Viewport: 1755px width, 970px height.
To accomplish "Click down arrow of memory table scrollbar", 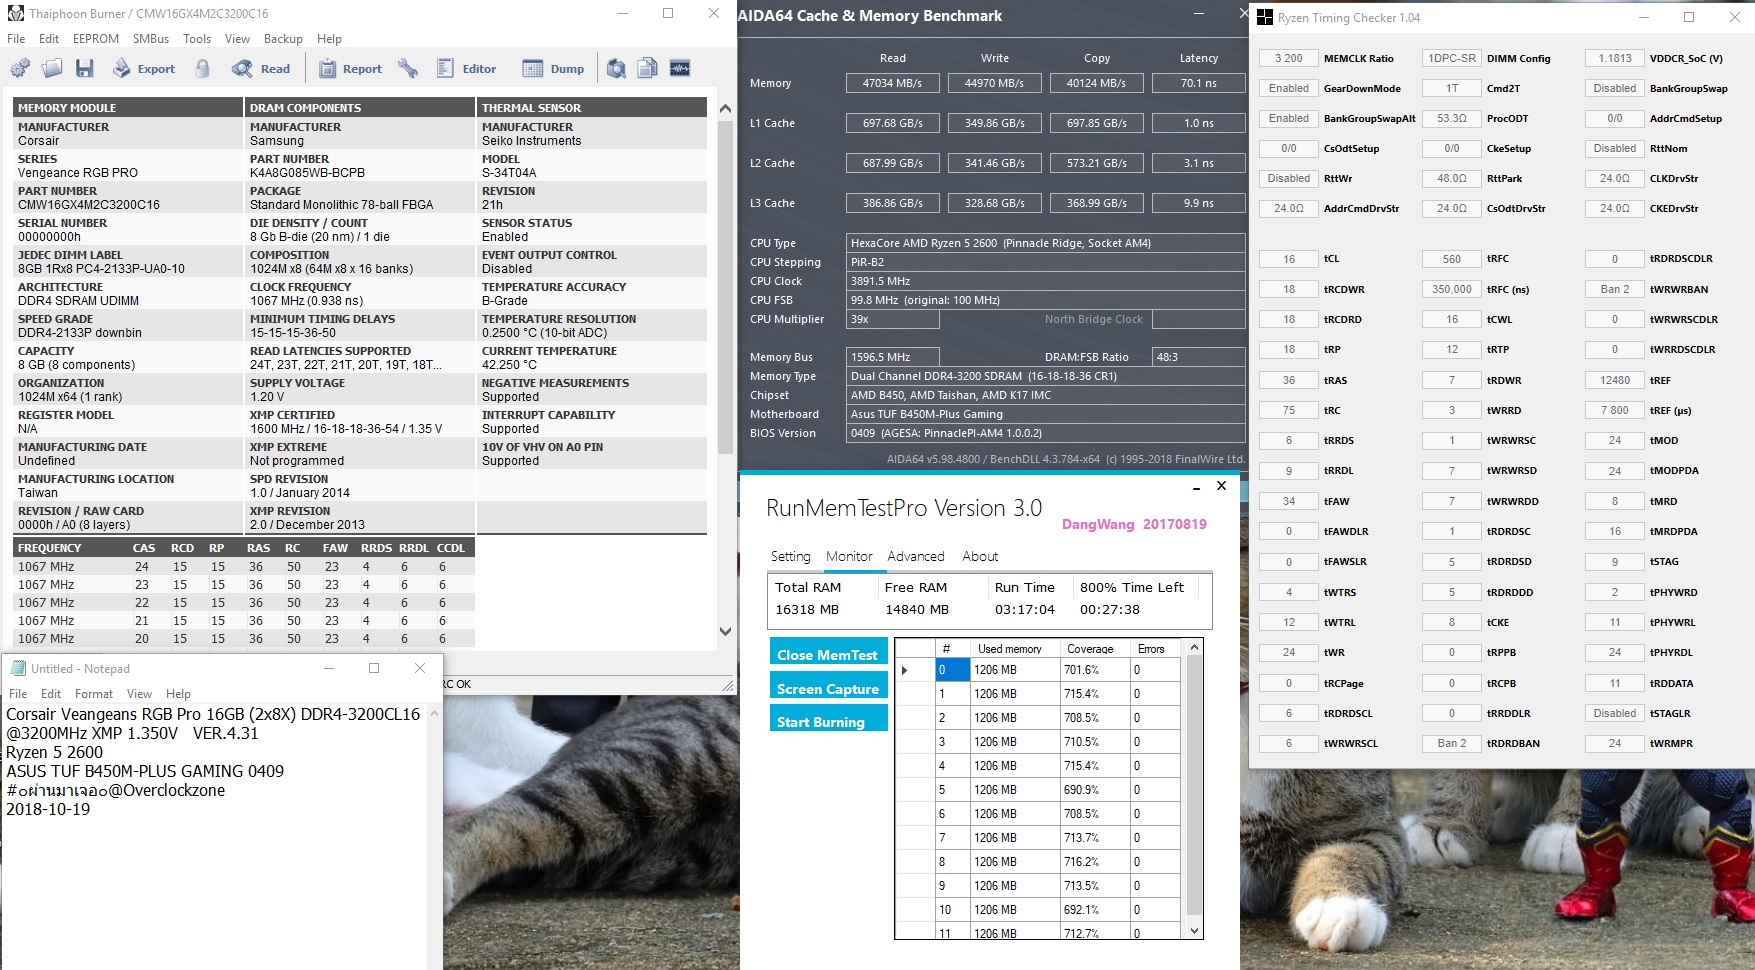I will click(1194, 930).
